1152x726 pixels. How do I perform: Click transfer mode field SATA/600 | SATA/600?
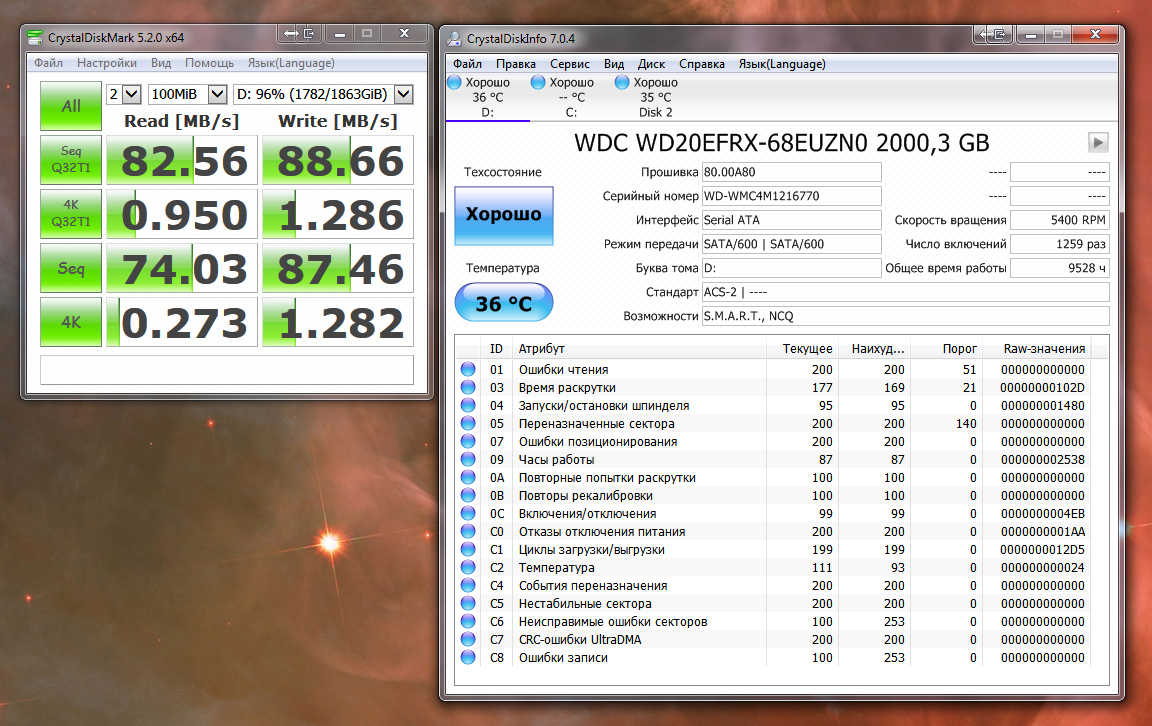(x=791, y=244)
